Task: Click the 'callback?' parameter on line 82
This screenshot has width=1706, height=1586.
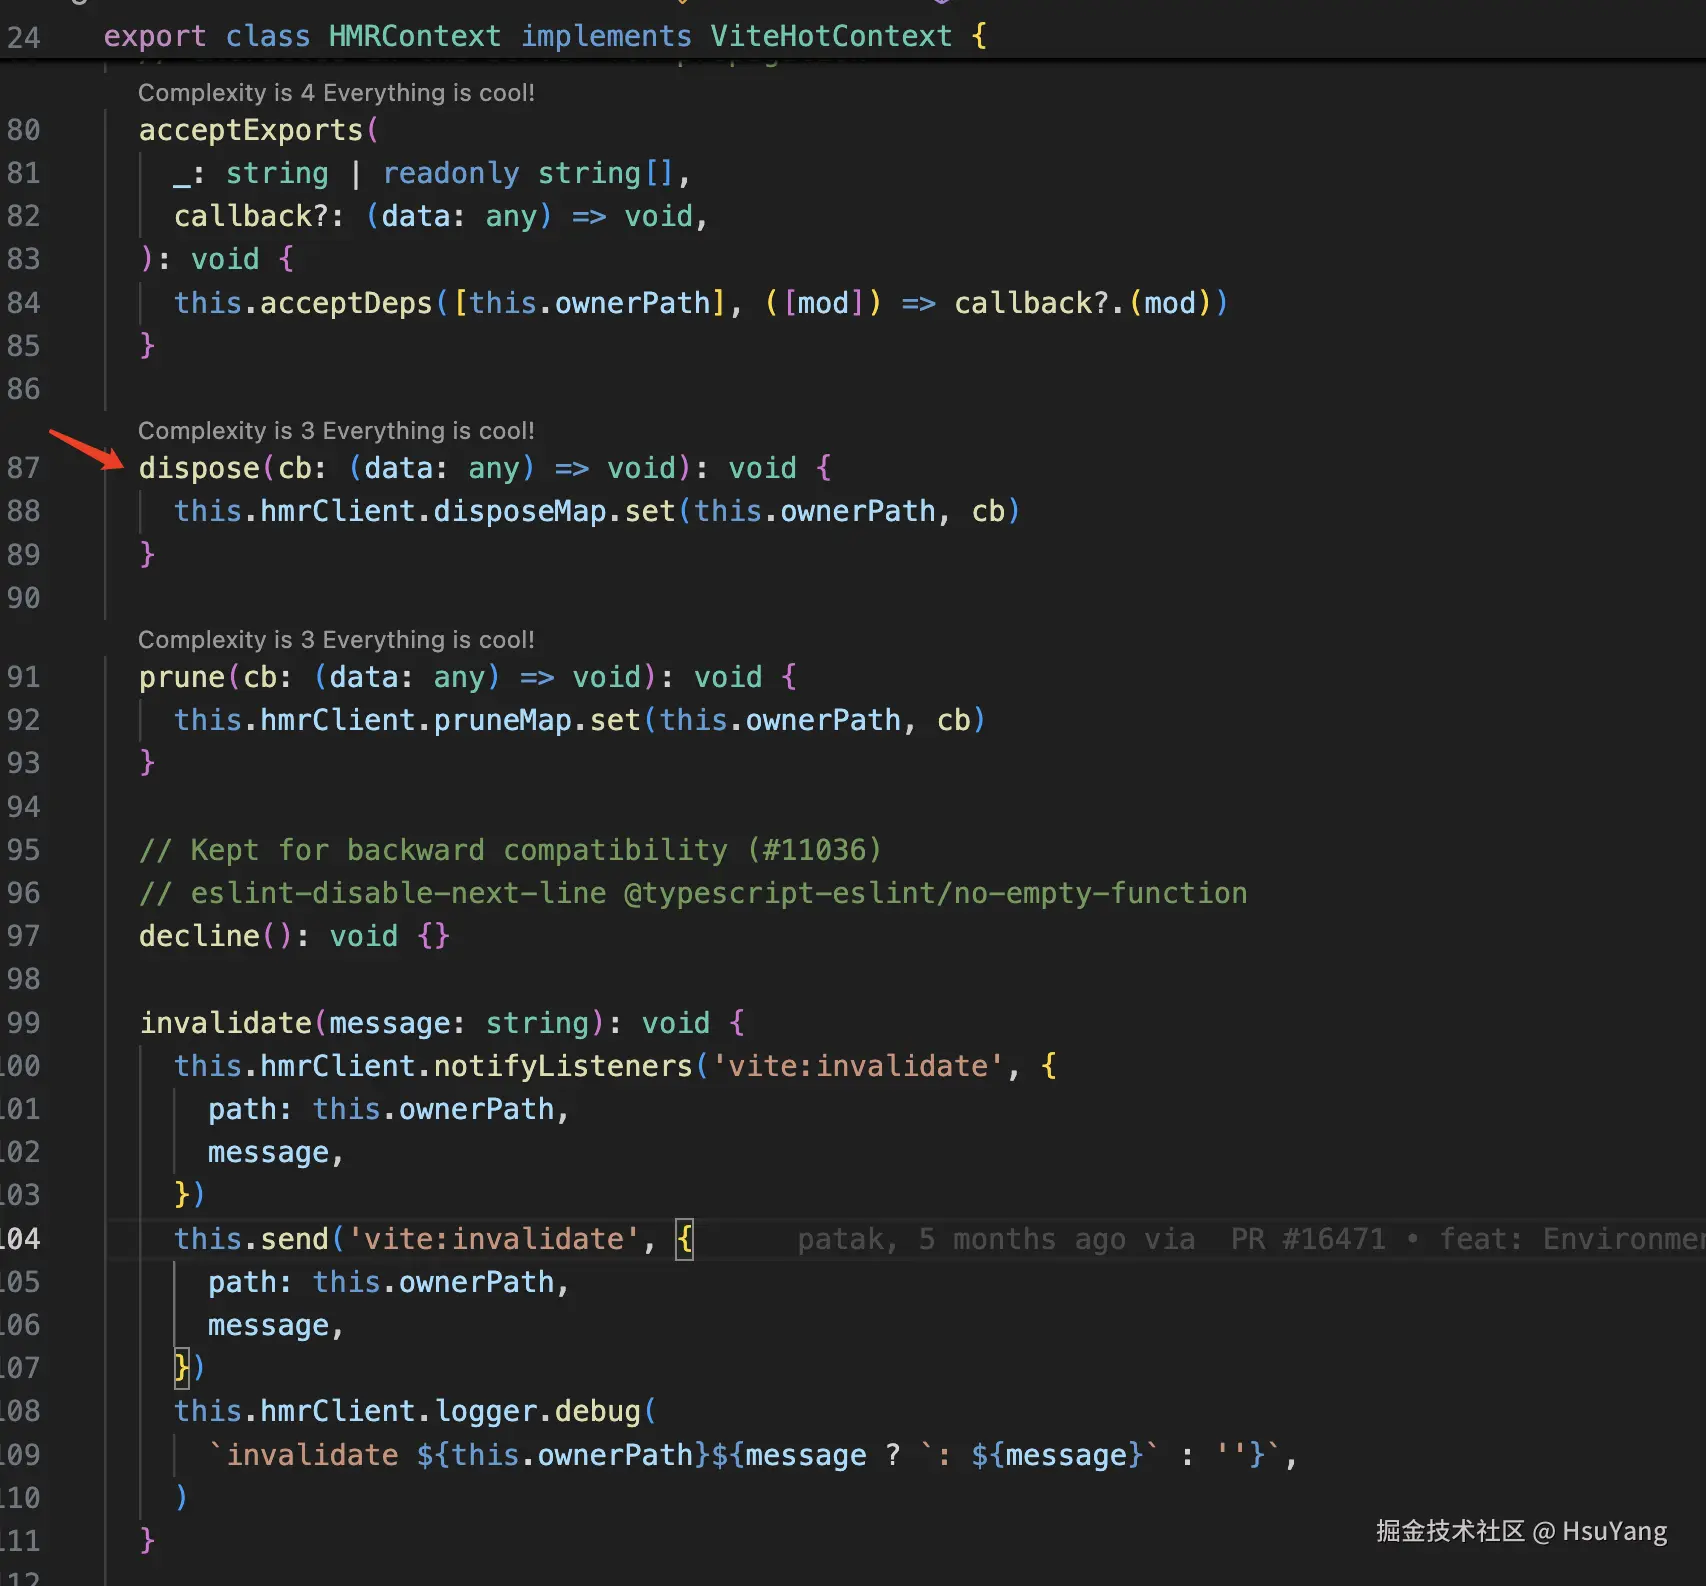Action: pyautogui.click(x=251, y=216)
